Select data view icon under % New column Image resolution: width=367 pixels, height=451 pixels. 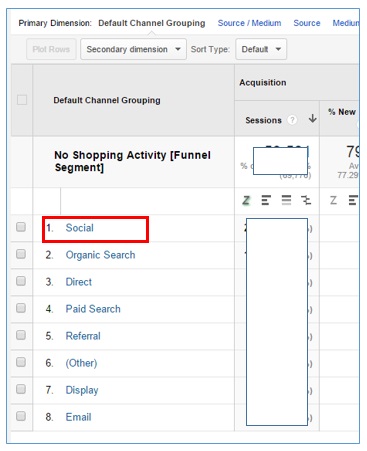coord(333,200)
